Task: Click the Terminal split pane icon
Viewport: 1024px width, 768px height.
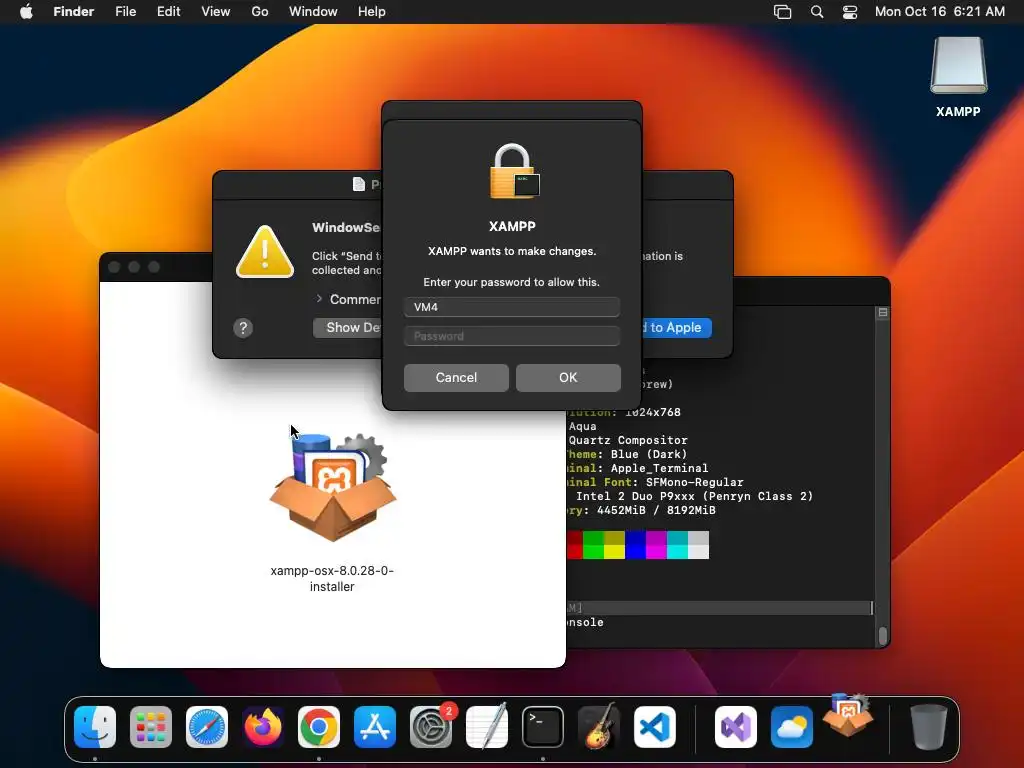Action: click(x=883, y=313)
